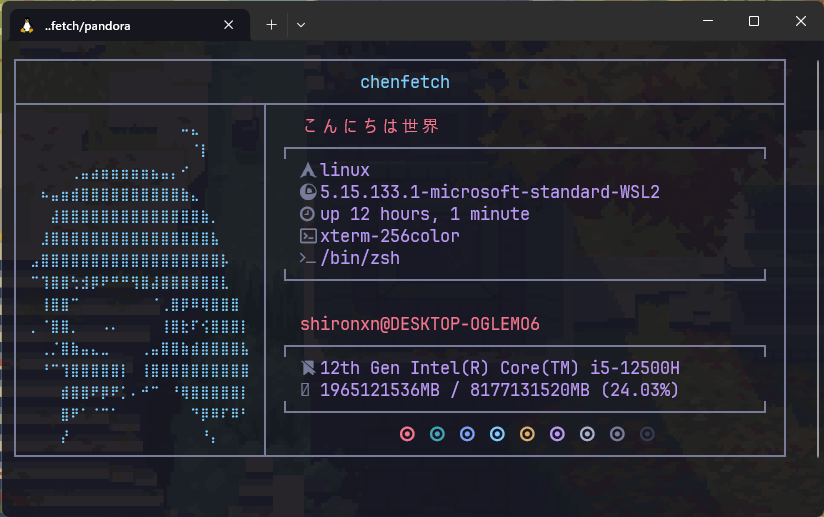
Task: Click the memory icon beside 1965121536MB
Action: [x=305, y=390]
